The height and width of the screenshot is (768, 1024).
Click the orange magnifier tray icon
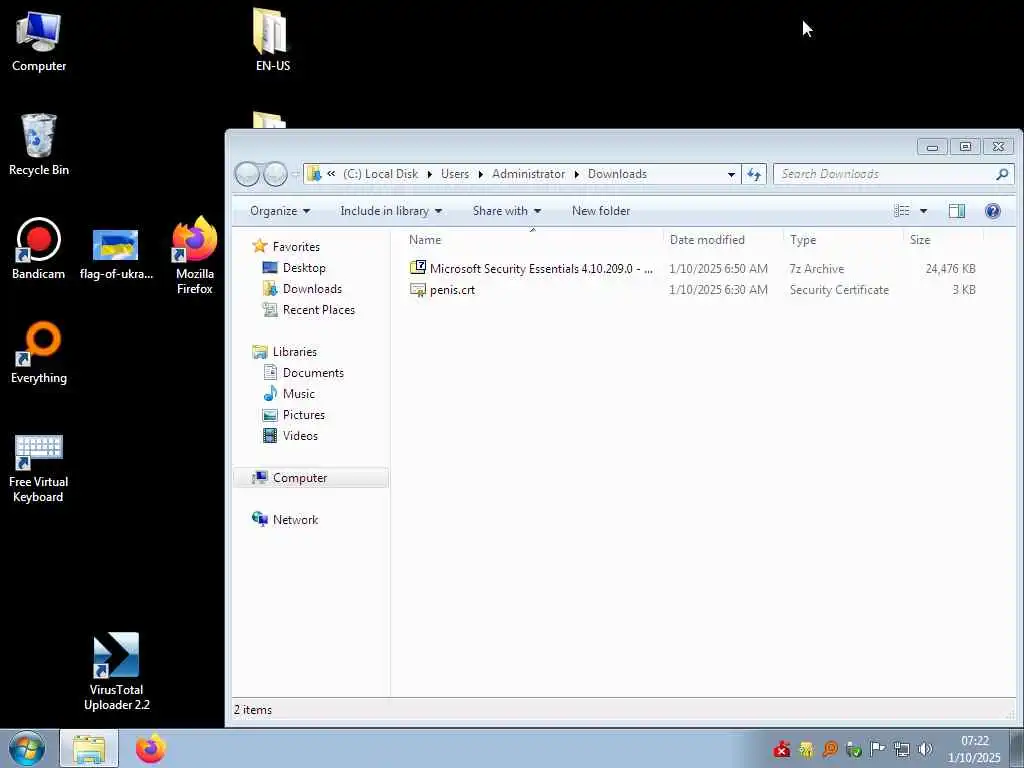(830, 748)
